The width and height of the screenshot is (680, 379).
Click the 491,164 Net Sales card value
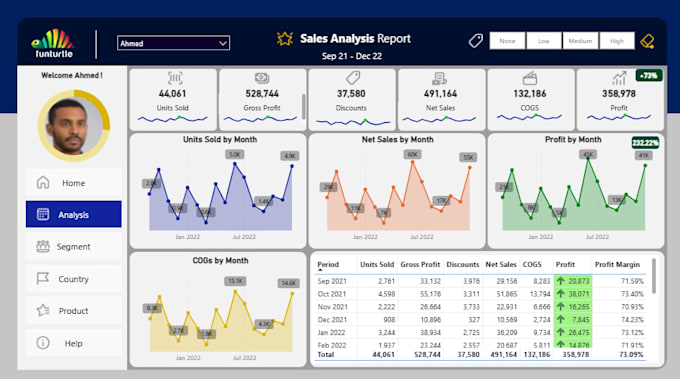pyautogui.click(x=440, y=94)
